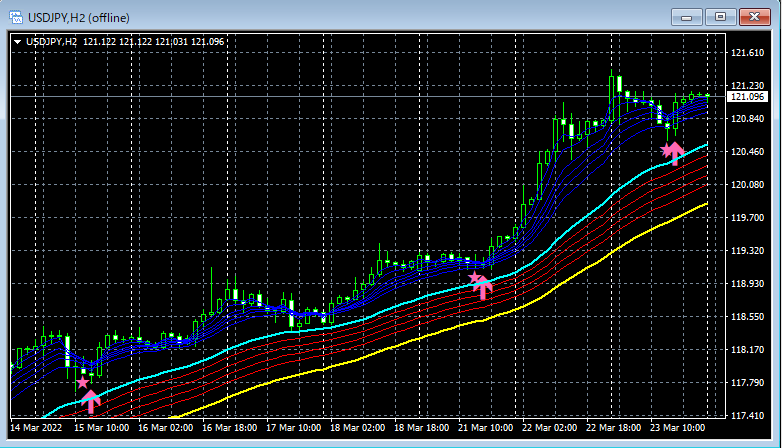Click the 118.170 price scale label
Viewport: 783px width, 448px height.
748,350
